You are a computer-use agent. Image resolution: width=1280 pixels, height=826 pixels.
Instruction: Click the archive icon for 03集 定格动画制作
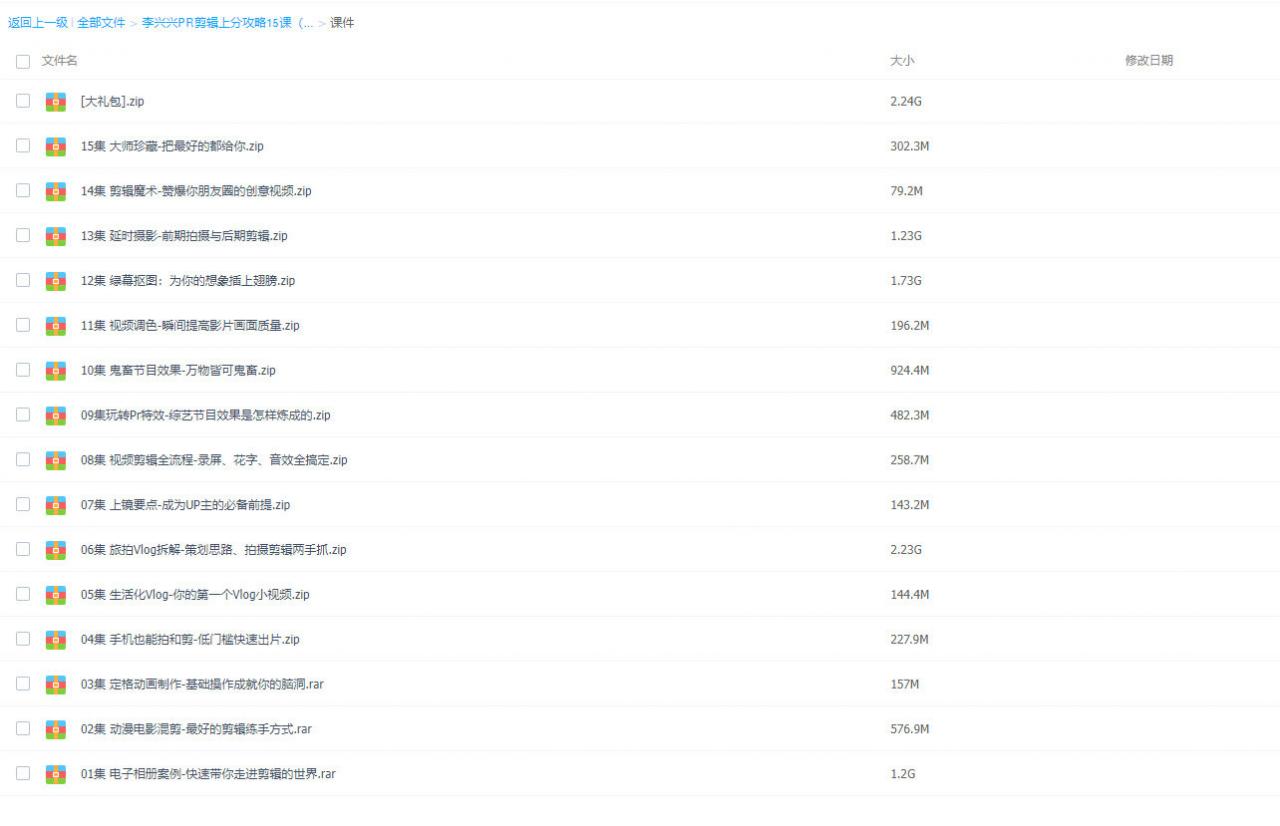click(x=56, y=684)
